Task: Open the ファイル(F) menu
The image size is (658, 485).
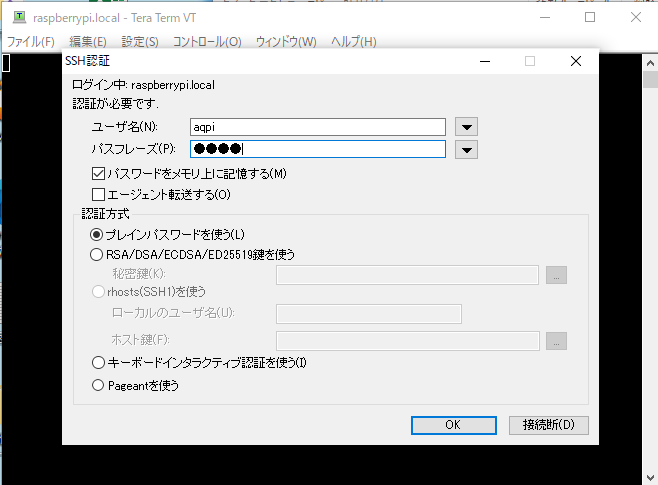Action: coord(31,42)
